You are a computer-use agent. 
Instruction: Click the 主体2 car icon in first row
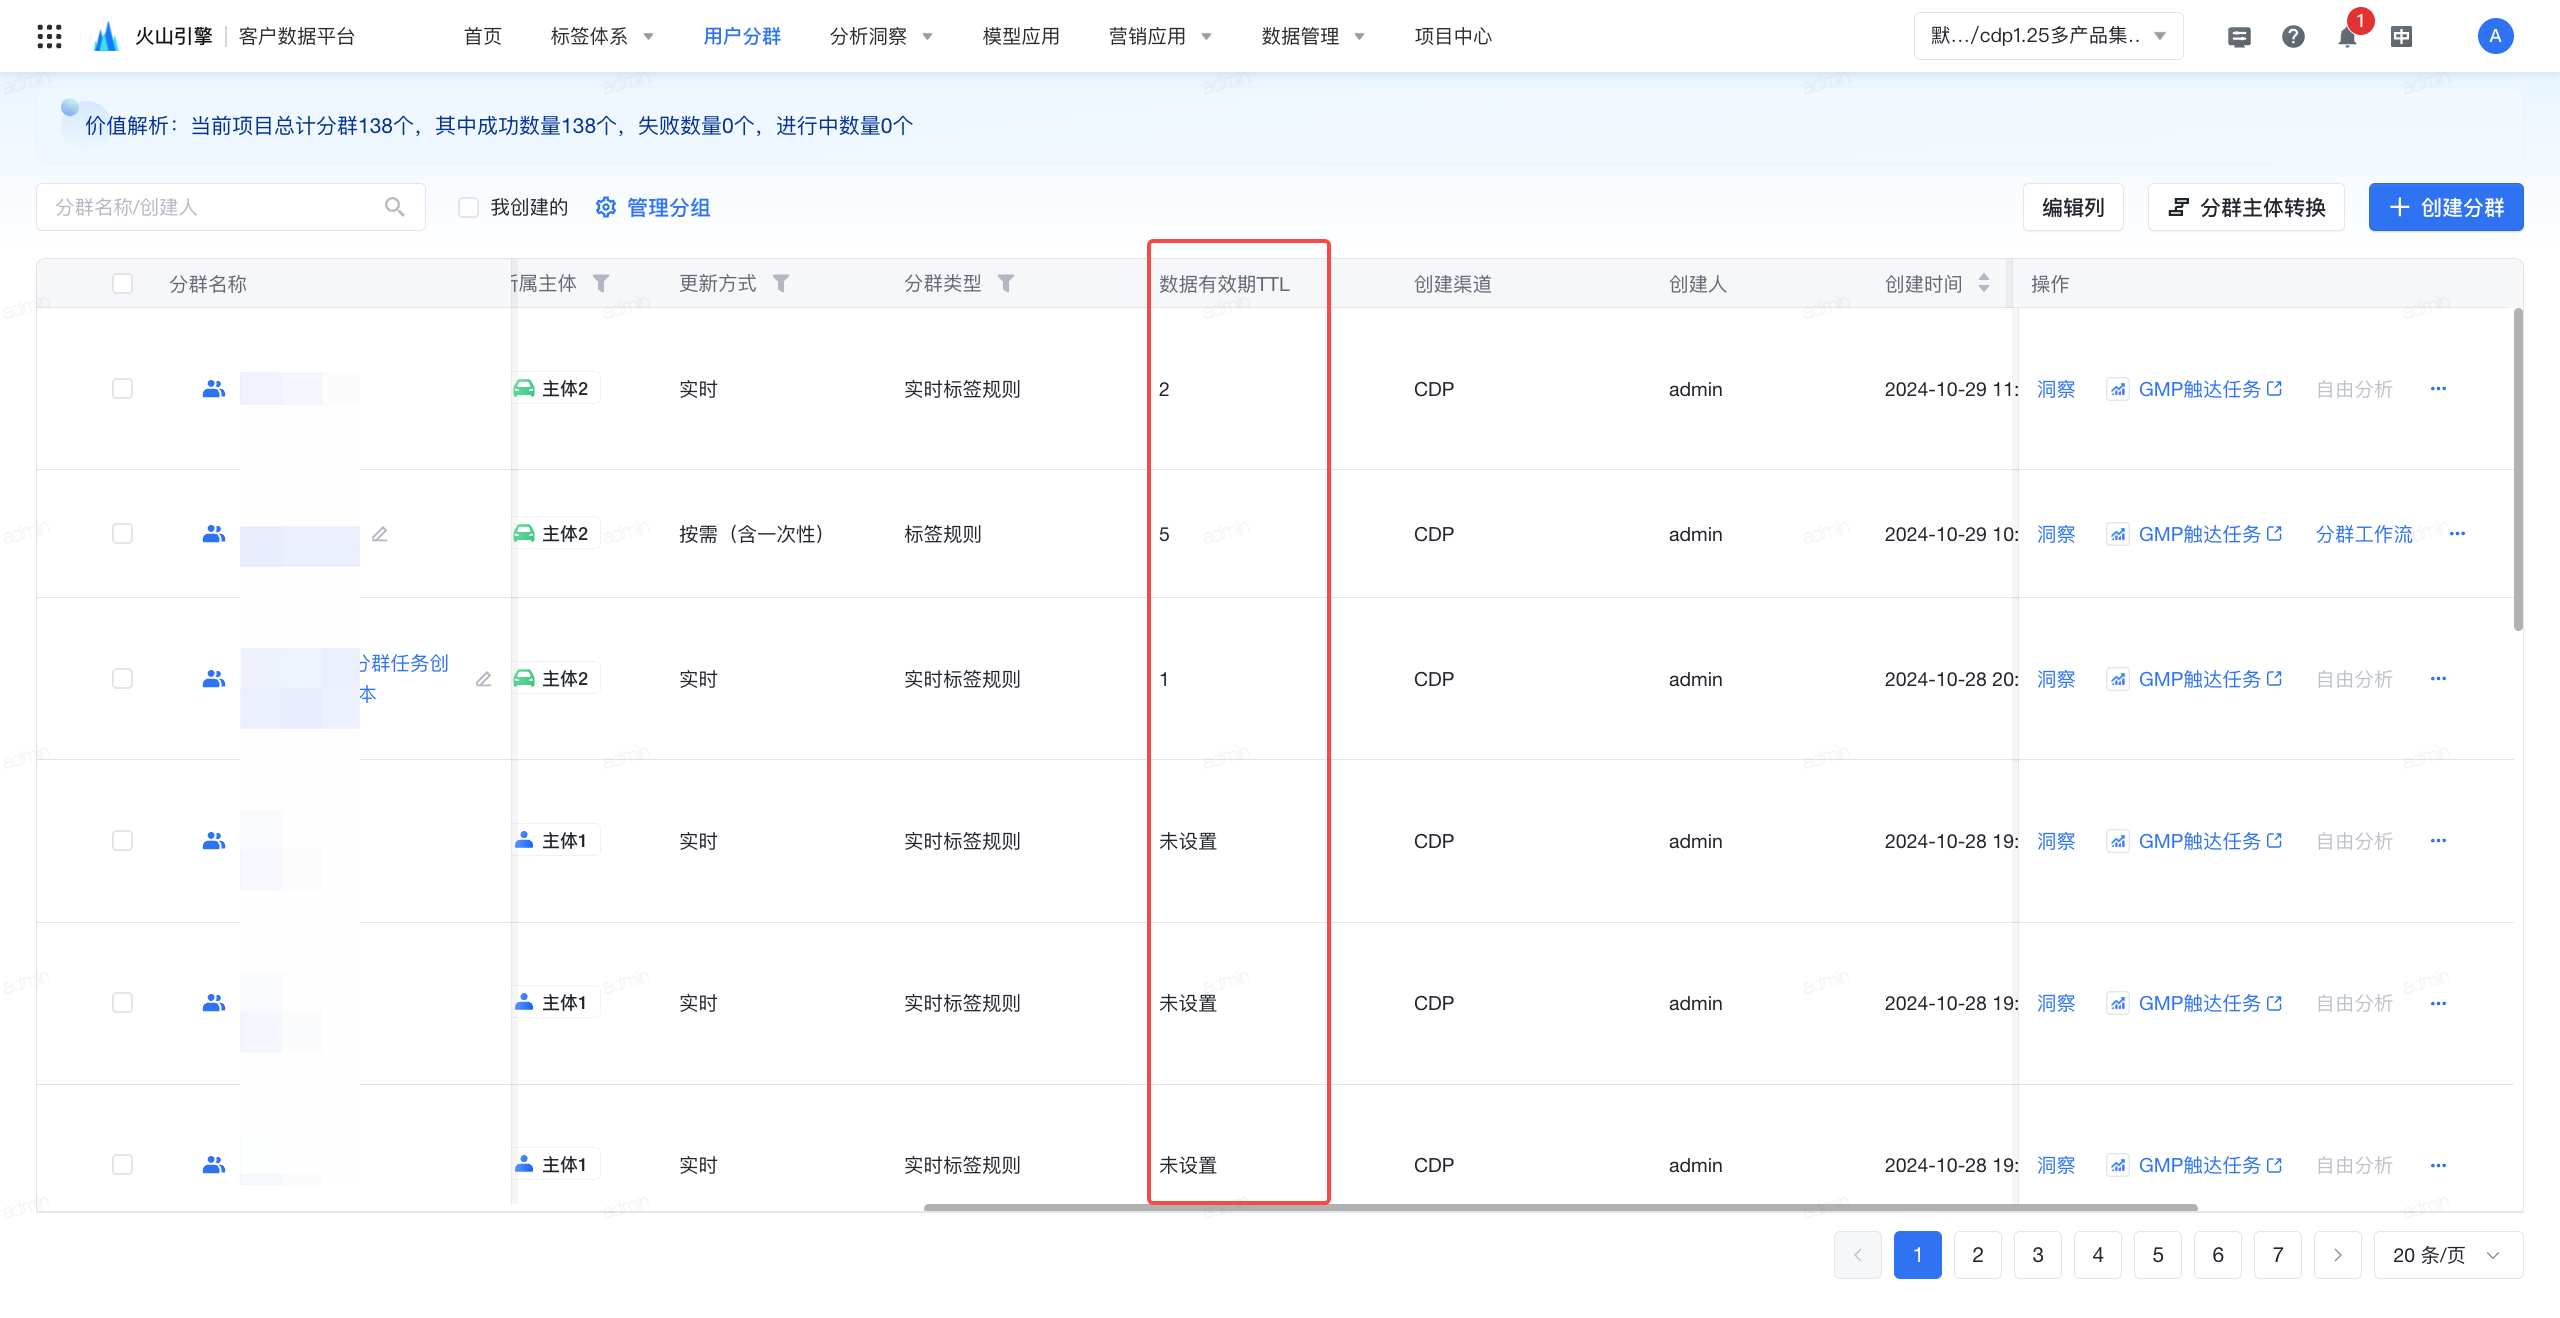click(x=524, y=388)
